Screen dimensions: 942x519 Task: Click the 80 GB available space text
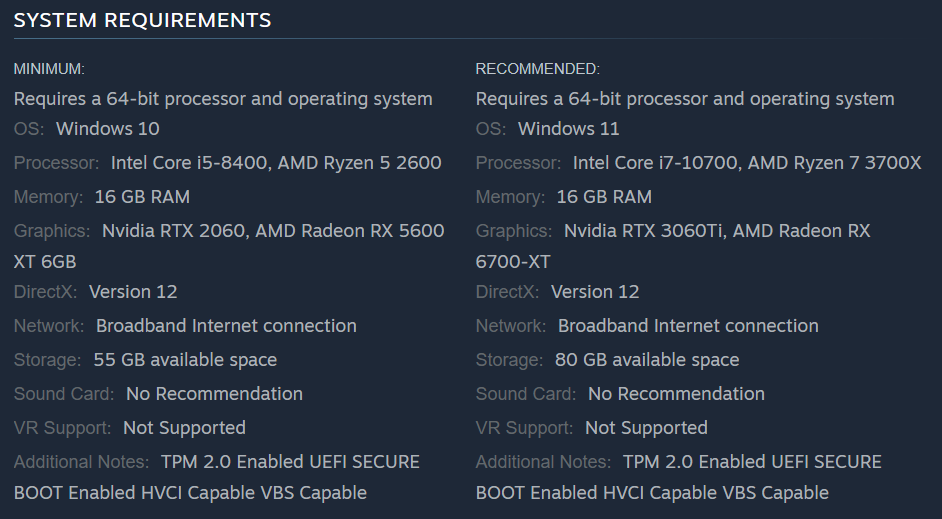point(647,360)
